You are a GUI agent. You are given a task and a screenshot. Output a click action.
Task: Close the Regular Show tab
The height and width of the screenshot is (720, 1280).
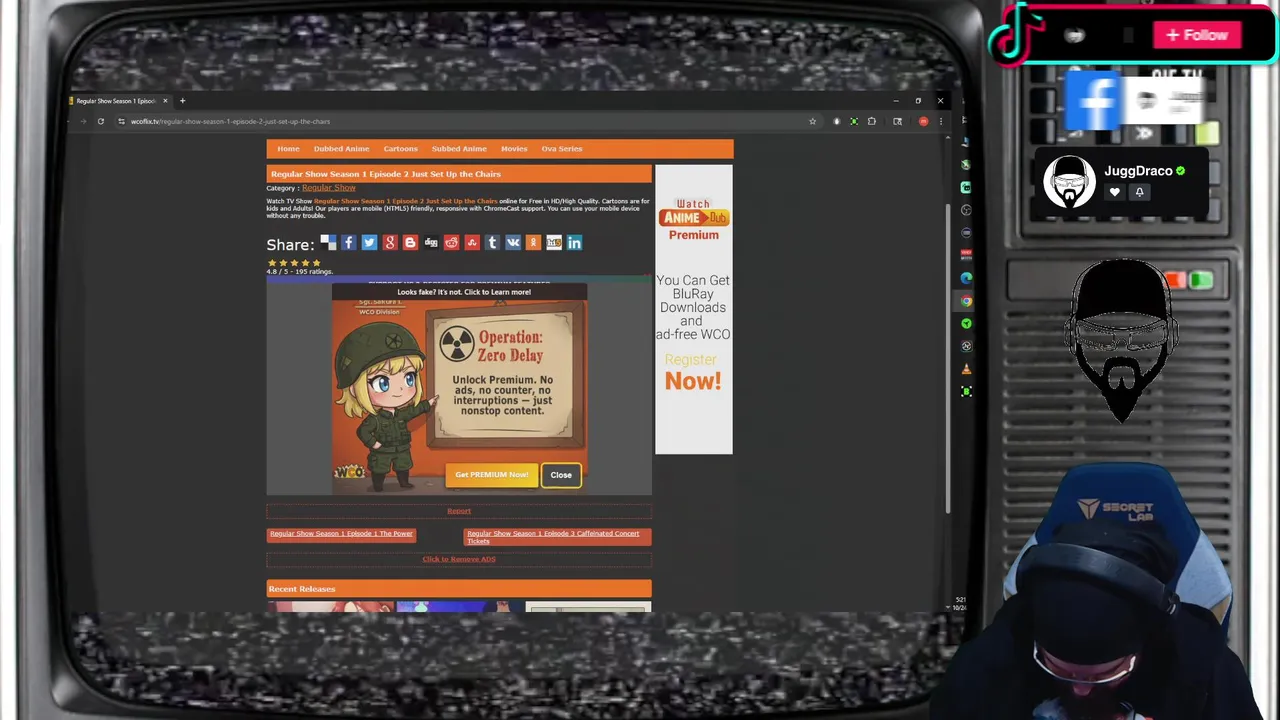[166, 101]
